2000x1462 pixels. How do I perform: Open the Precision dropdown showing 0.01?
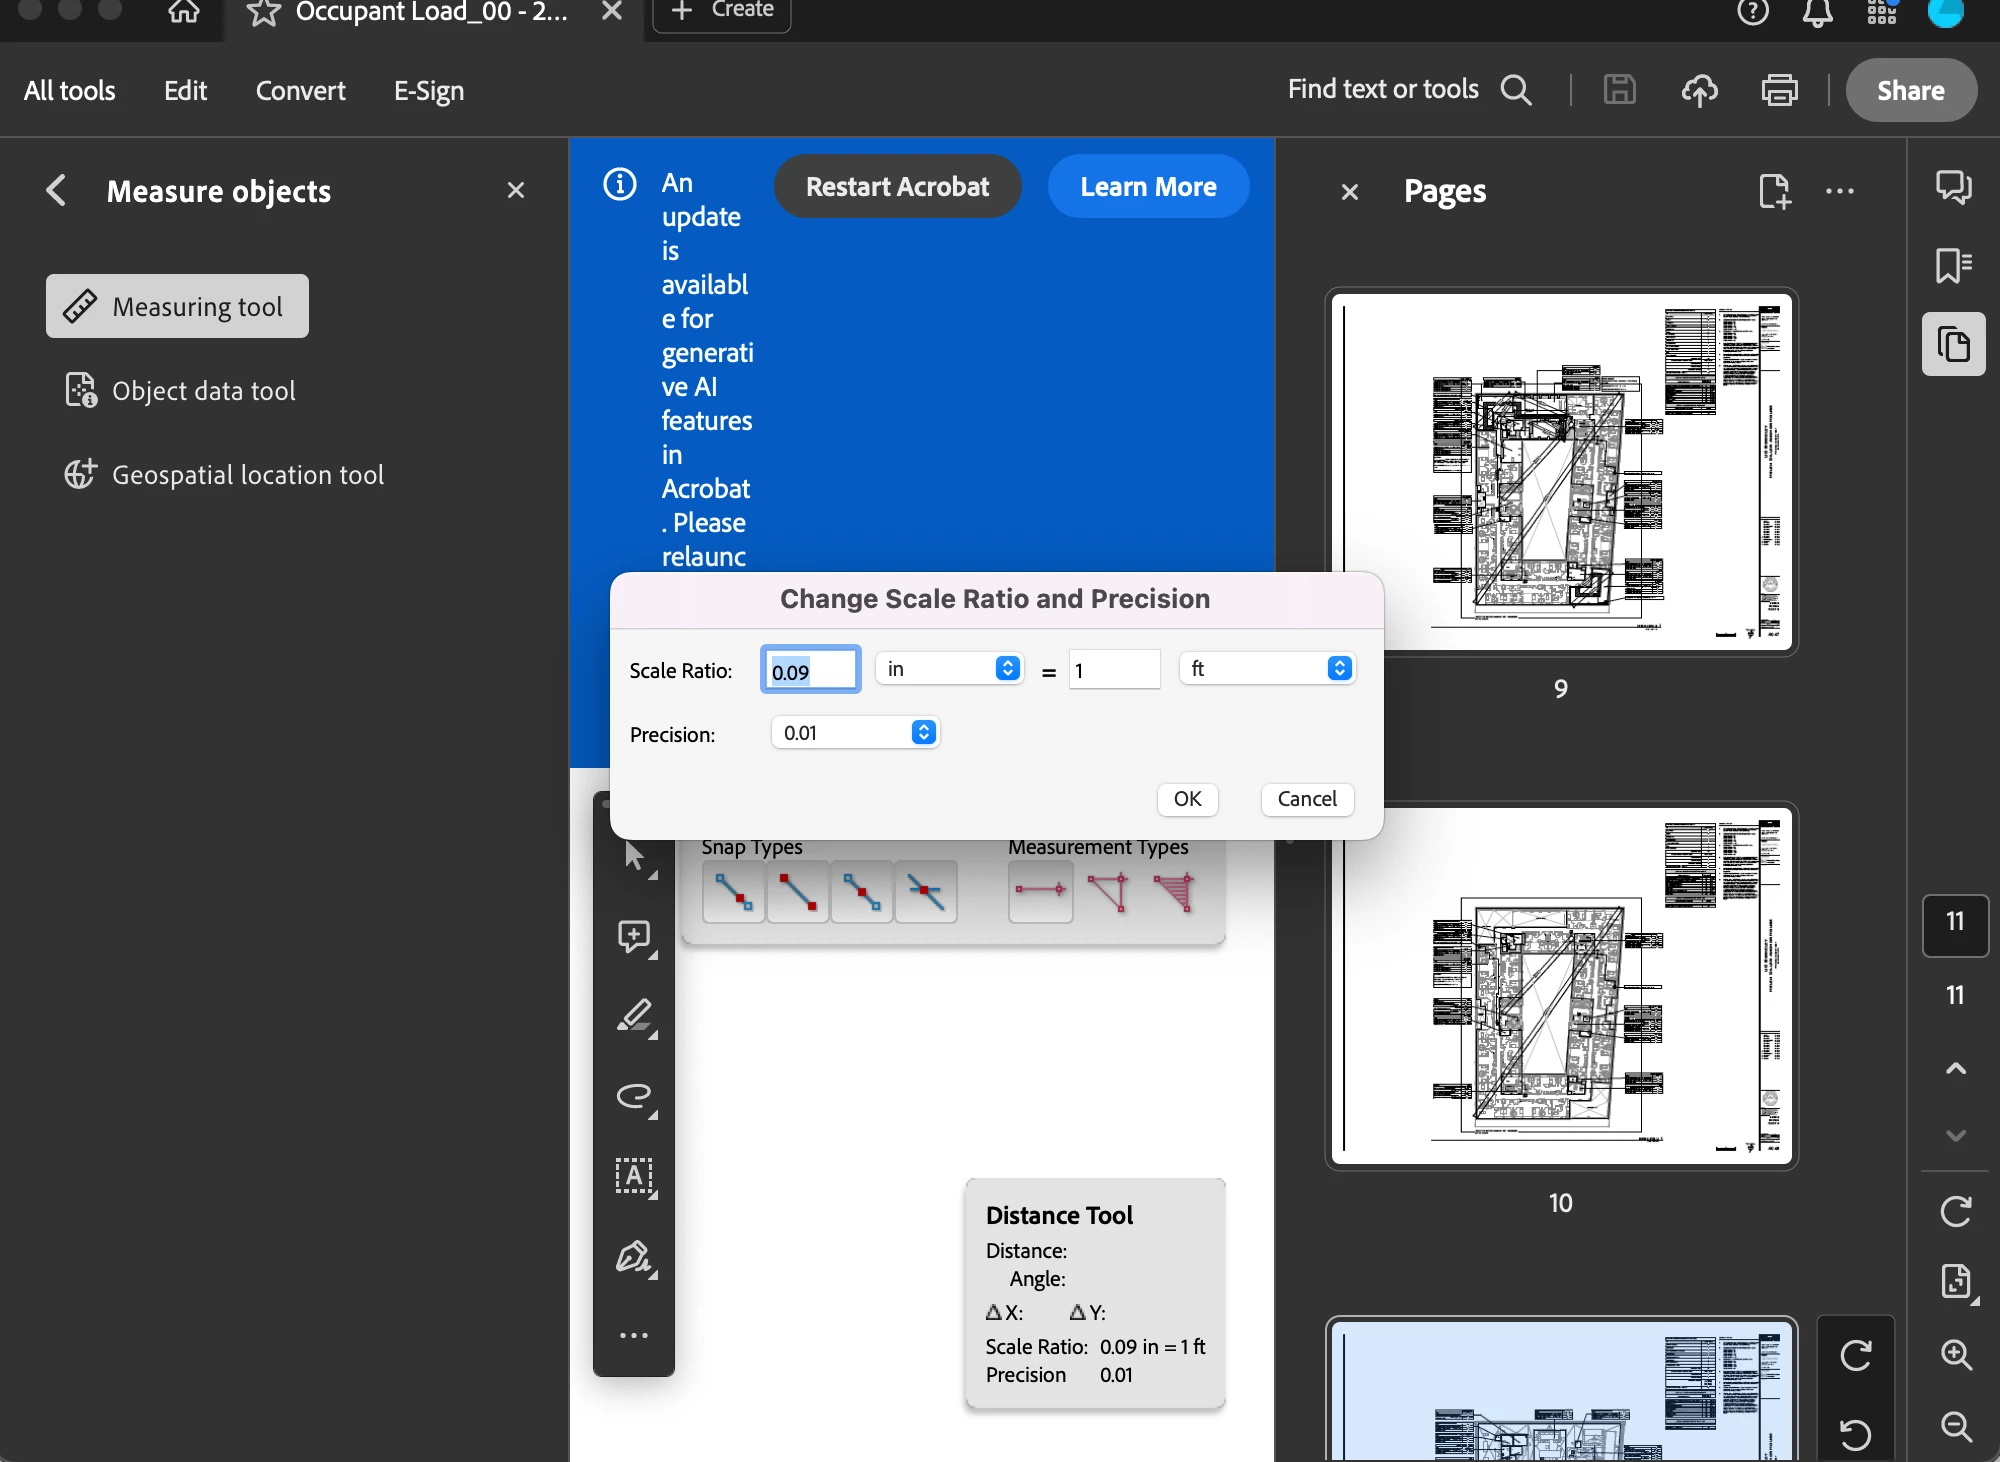(x=855, y=732)
